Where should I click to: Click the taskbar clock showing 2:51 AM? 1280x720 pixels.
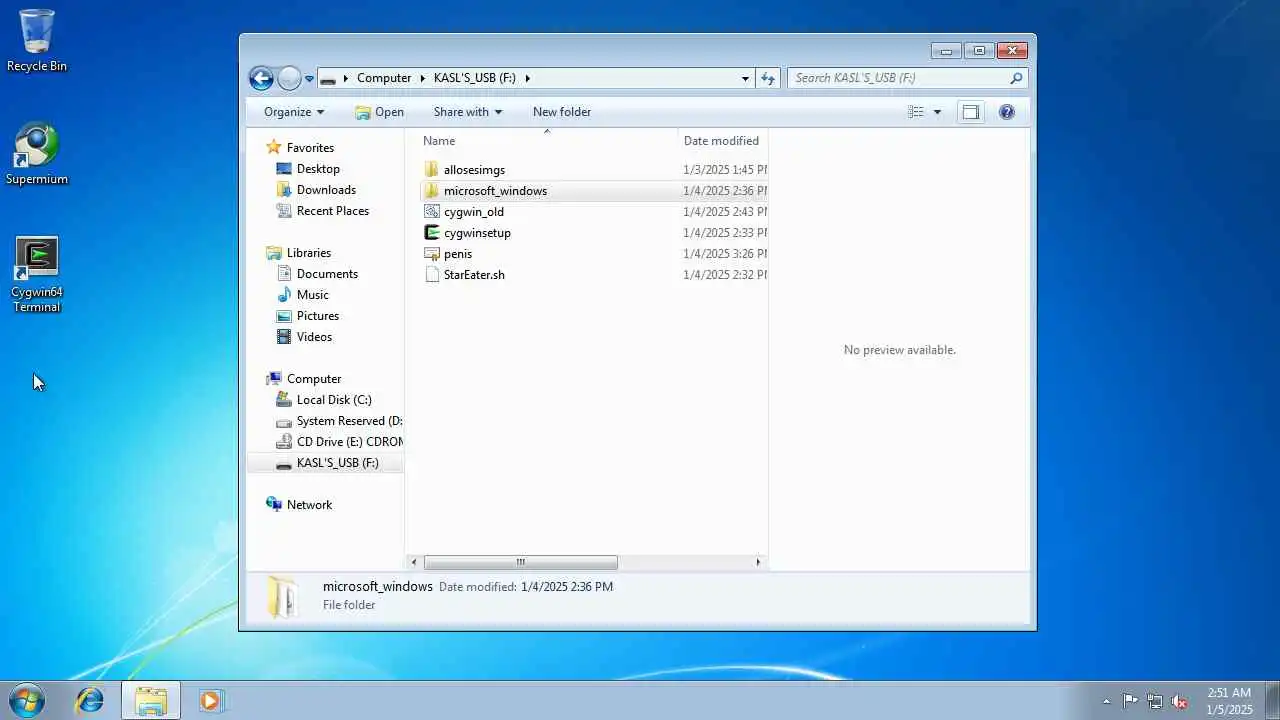click(1229, 701)
